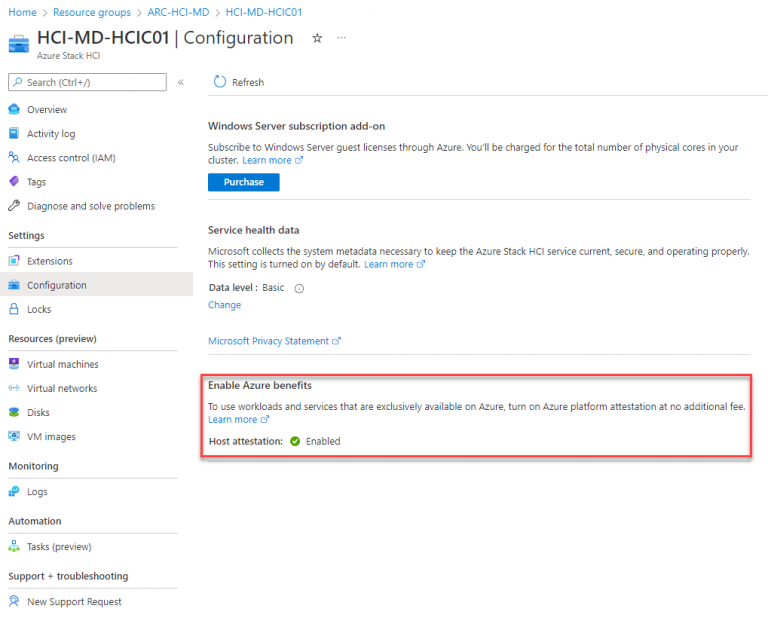Click the Overview icon in sidebar
Viewport: 768px width, 627px height.
[14, 110]
